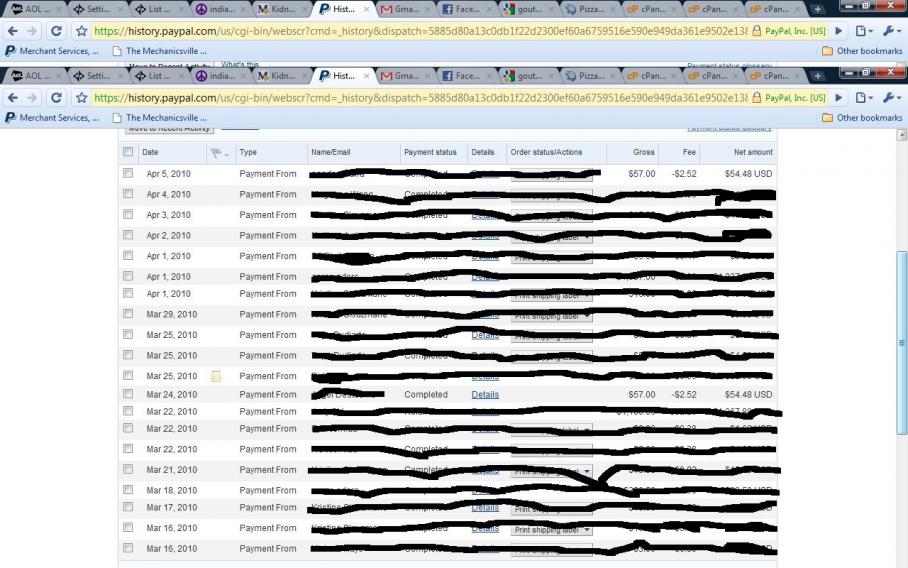This screenshot has height=568, width=908.
Task: Click the Name/Email column header
Action: 331,152
